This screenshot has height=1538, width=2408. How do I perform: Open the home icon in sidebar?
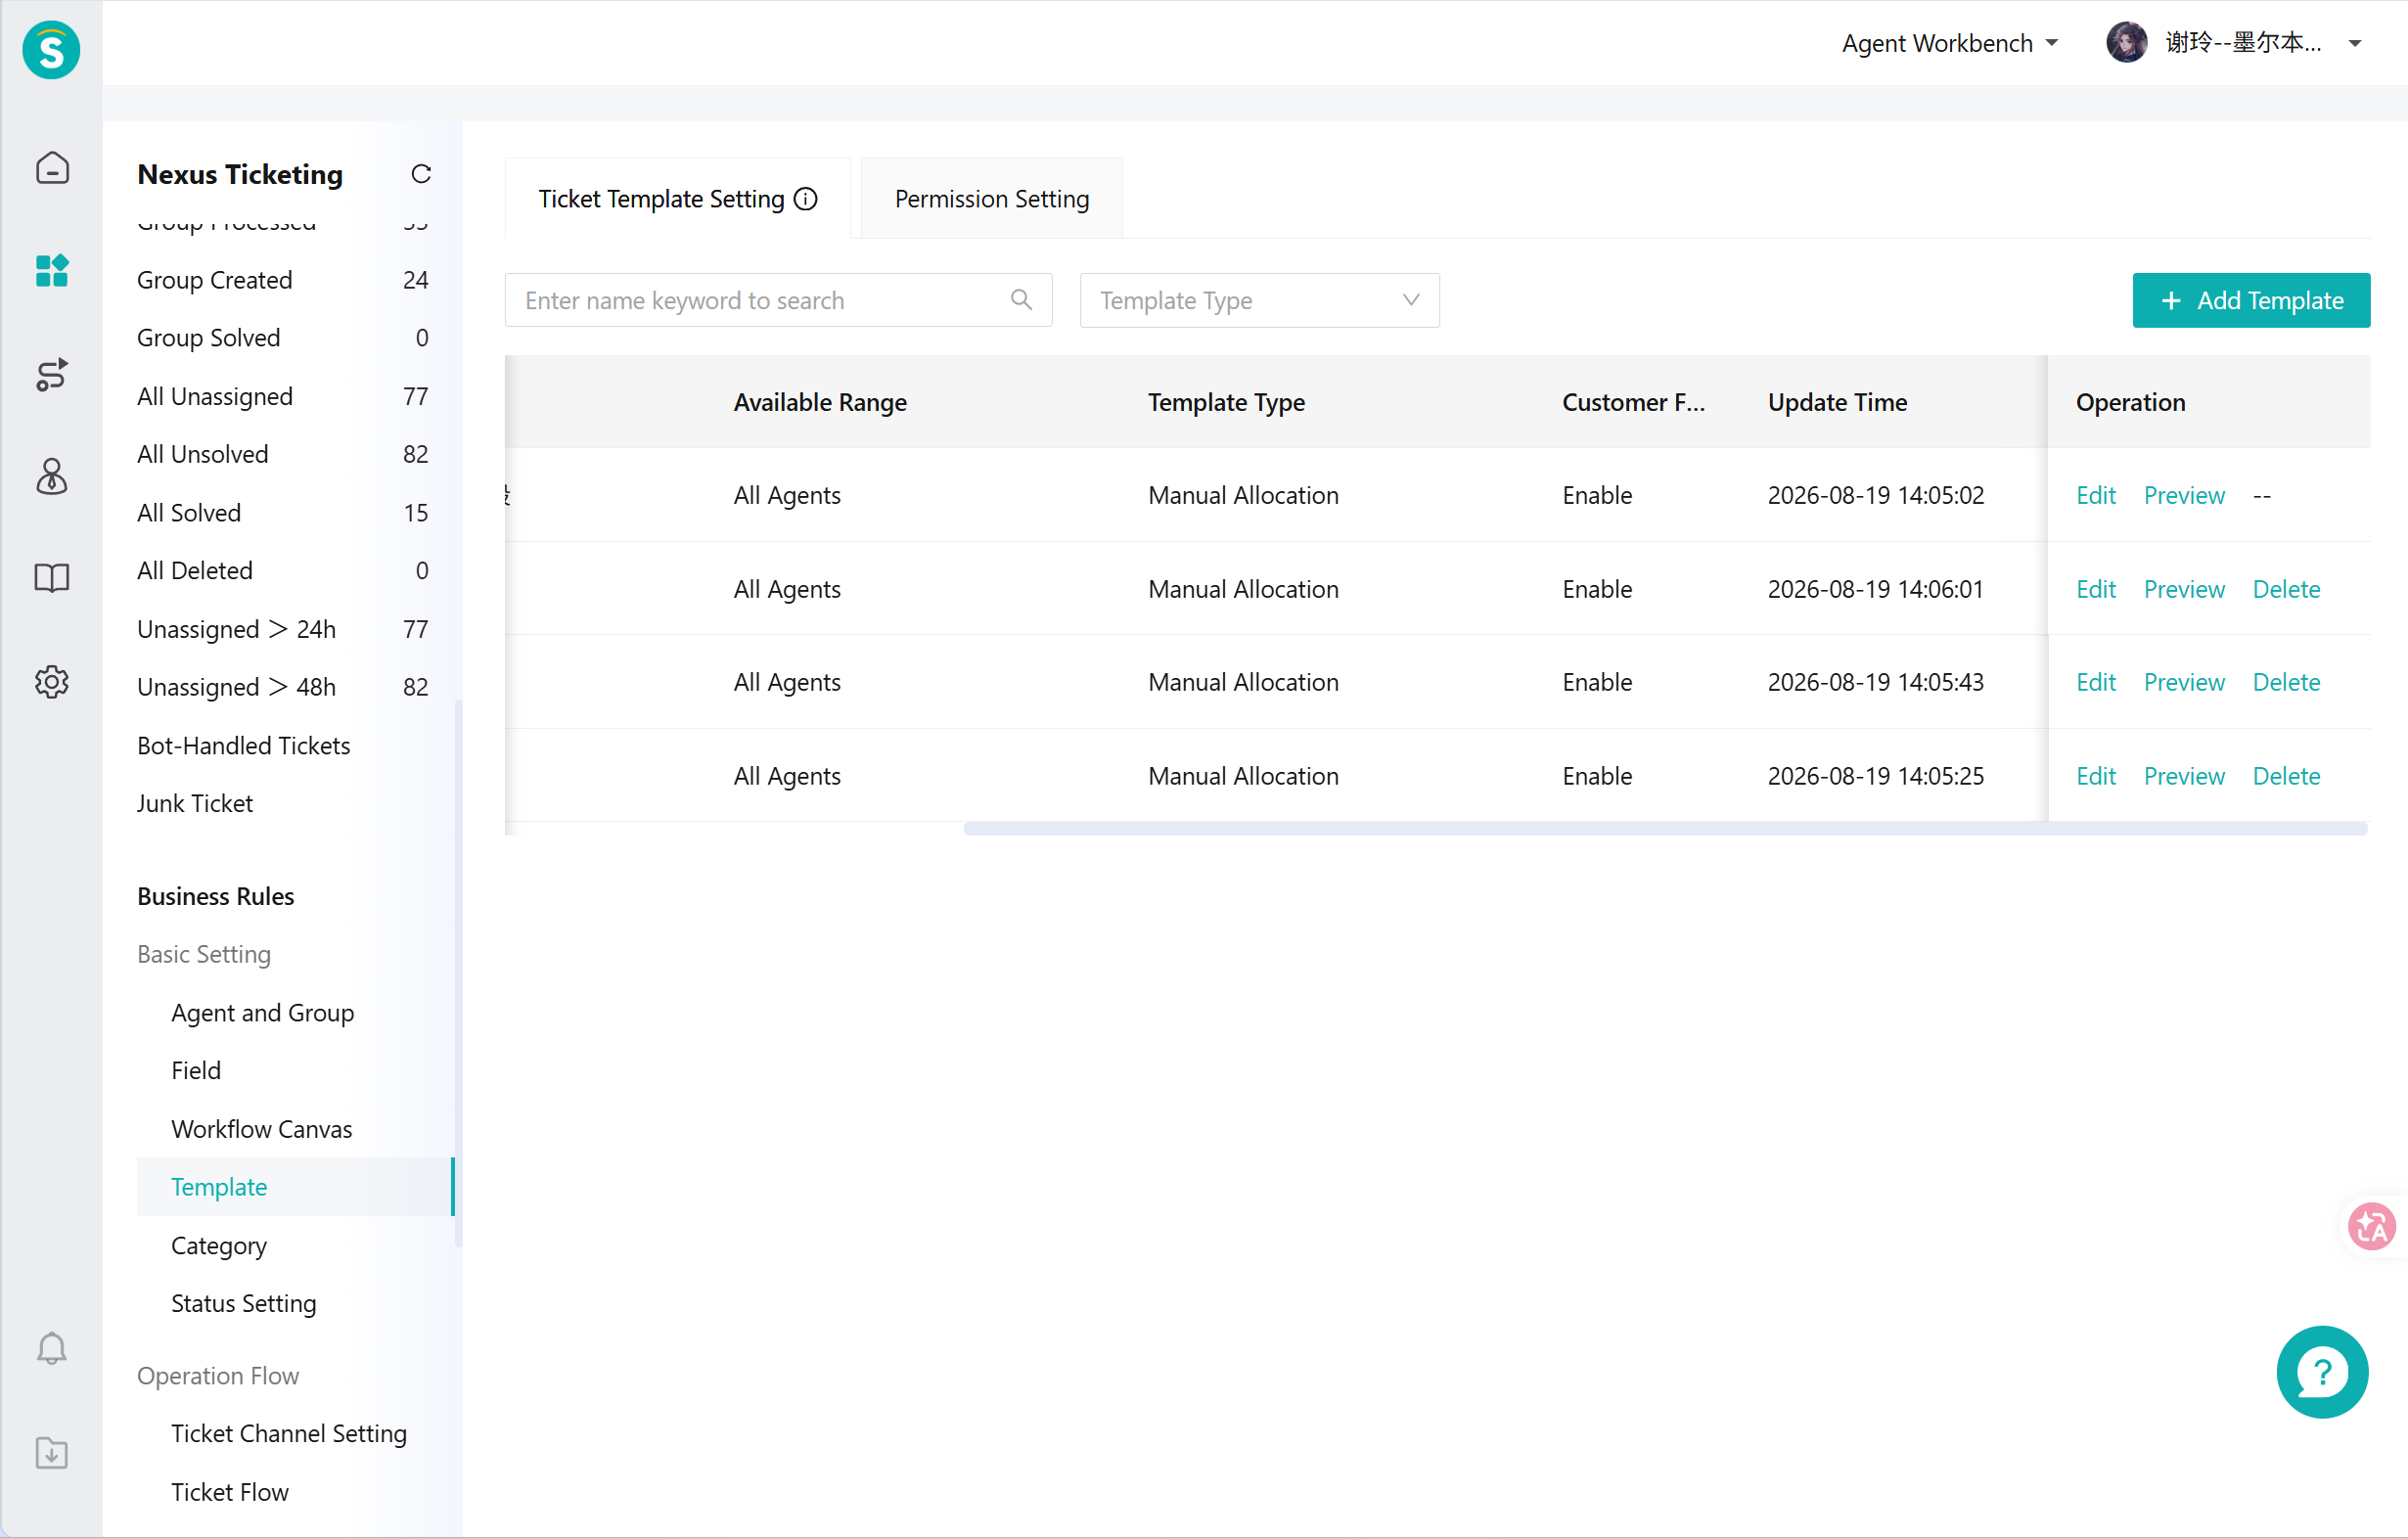click(52, 167)
